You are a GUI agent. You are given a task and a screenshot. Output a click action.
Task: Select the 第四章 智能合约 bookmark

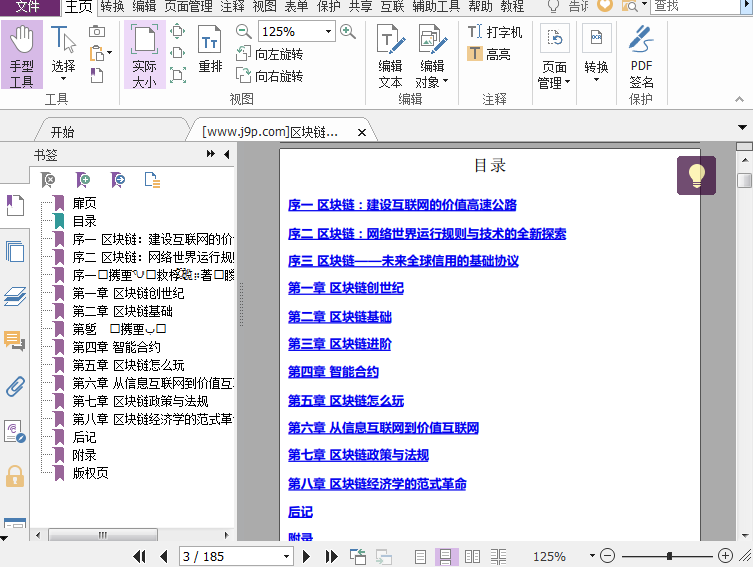coord(116,347)
